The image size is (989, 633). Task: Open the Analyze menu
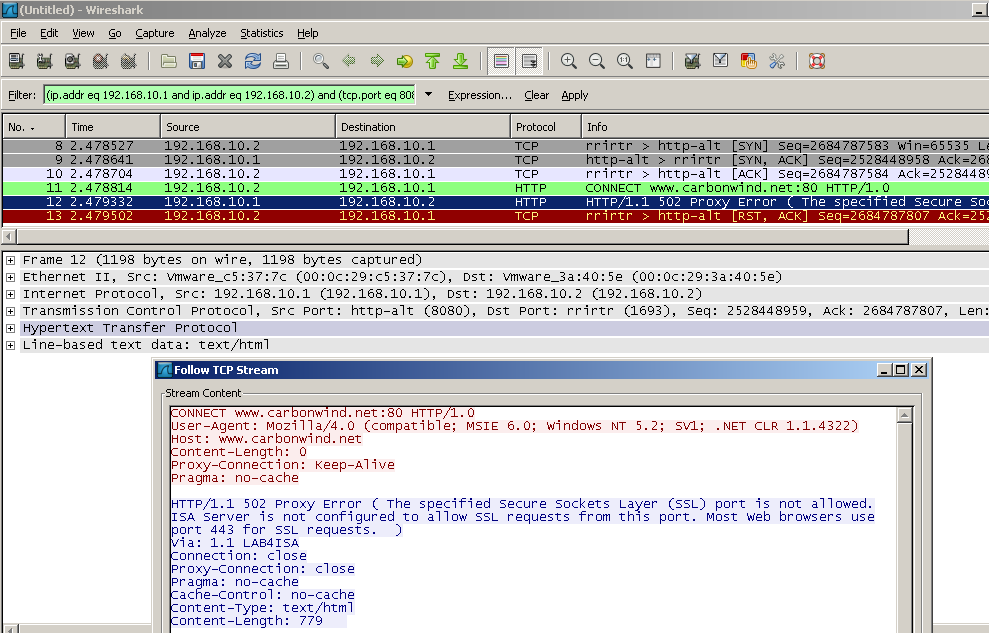pos(208,33)
